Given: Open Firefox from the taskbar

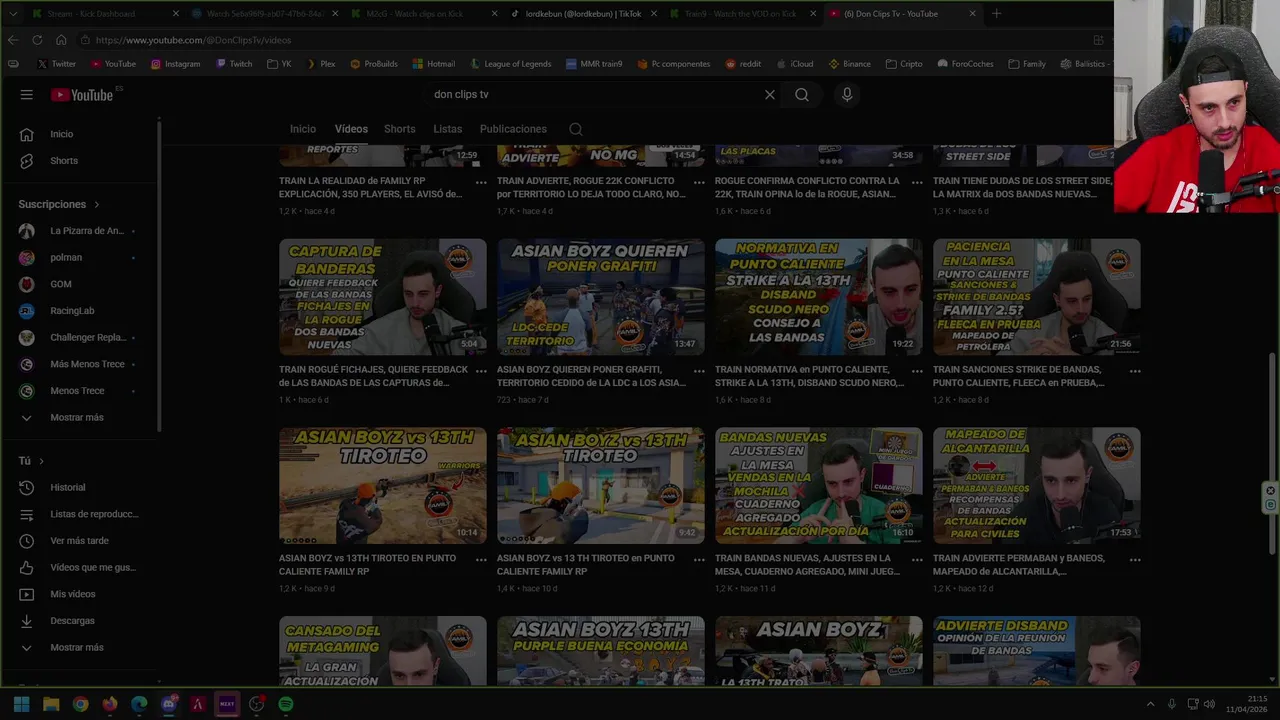Looking at the screenshot, I should coord(110,704).
